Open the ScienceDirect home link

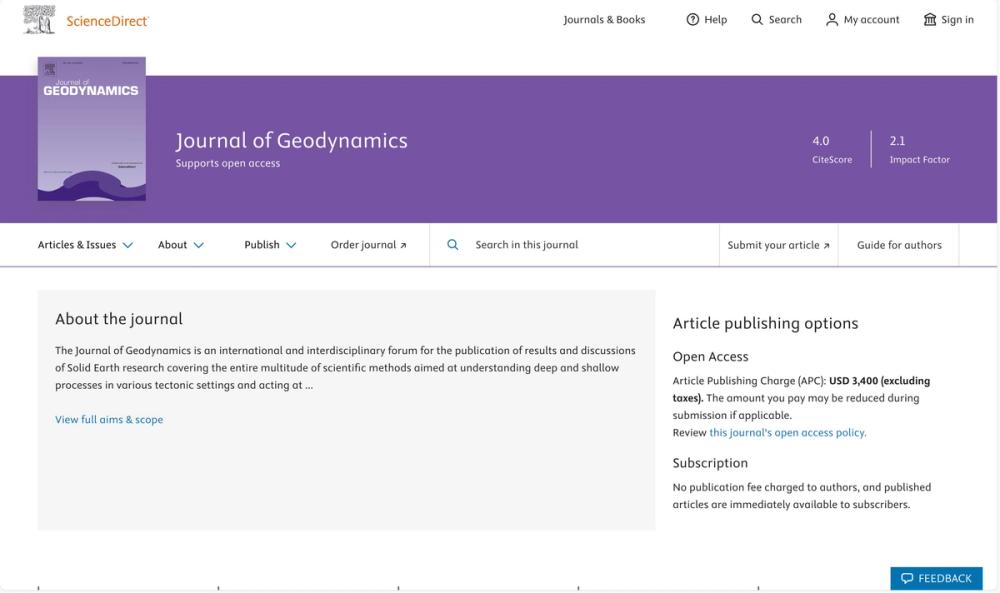pyautogui.click(x=107, y=21)
